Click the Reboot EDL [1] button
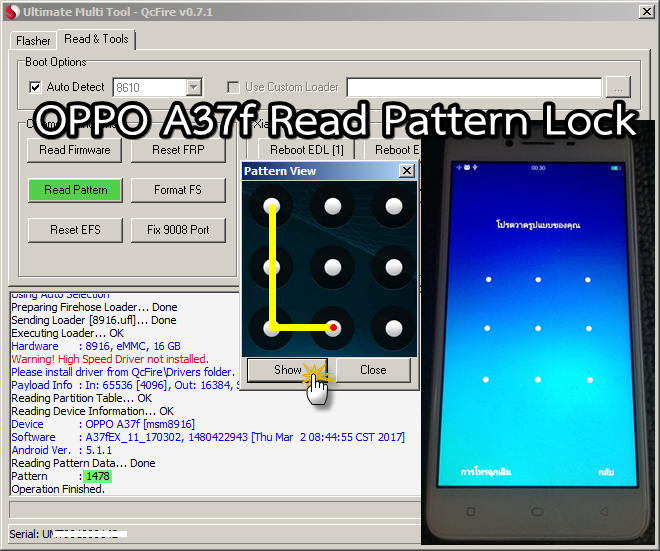The height and width of the screenshot is (551, 660). [x=306, y=150]
